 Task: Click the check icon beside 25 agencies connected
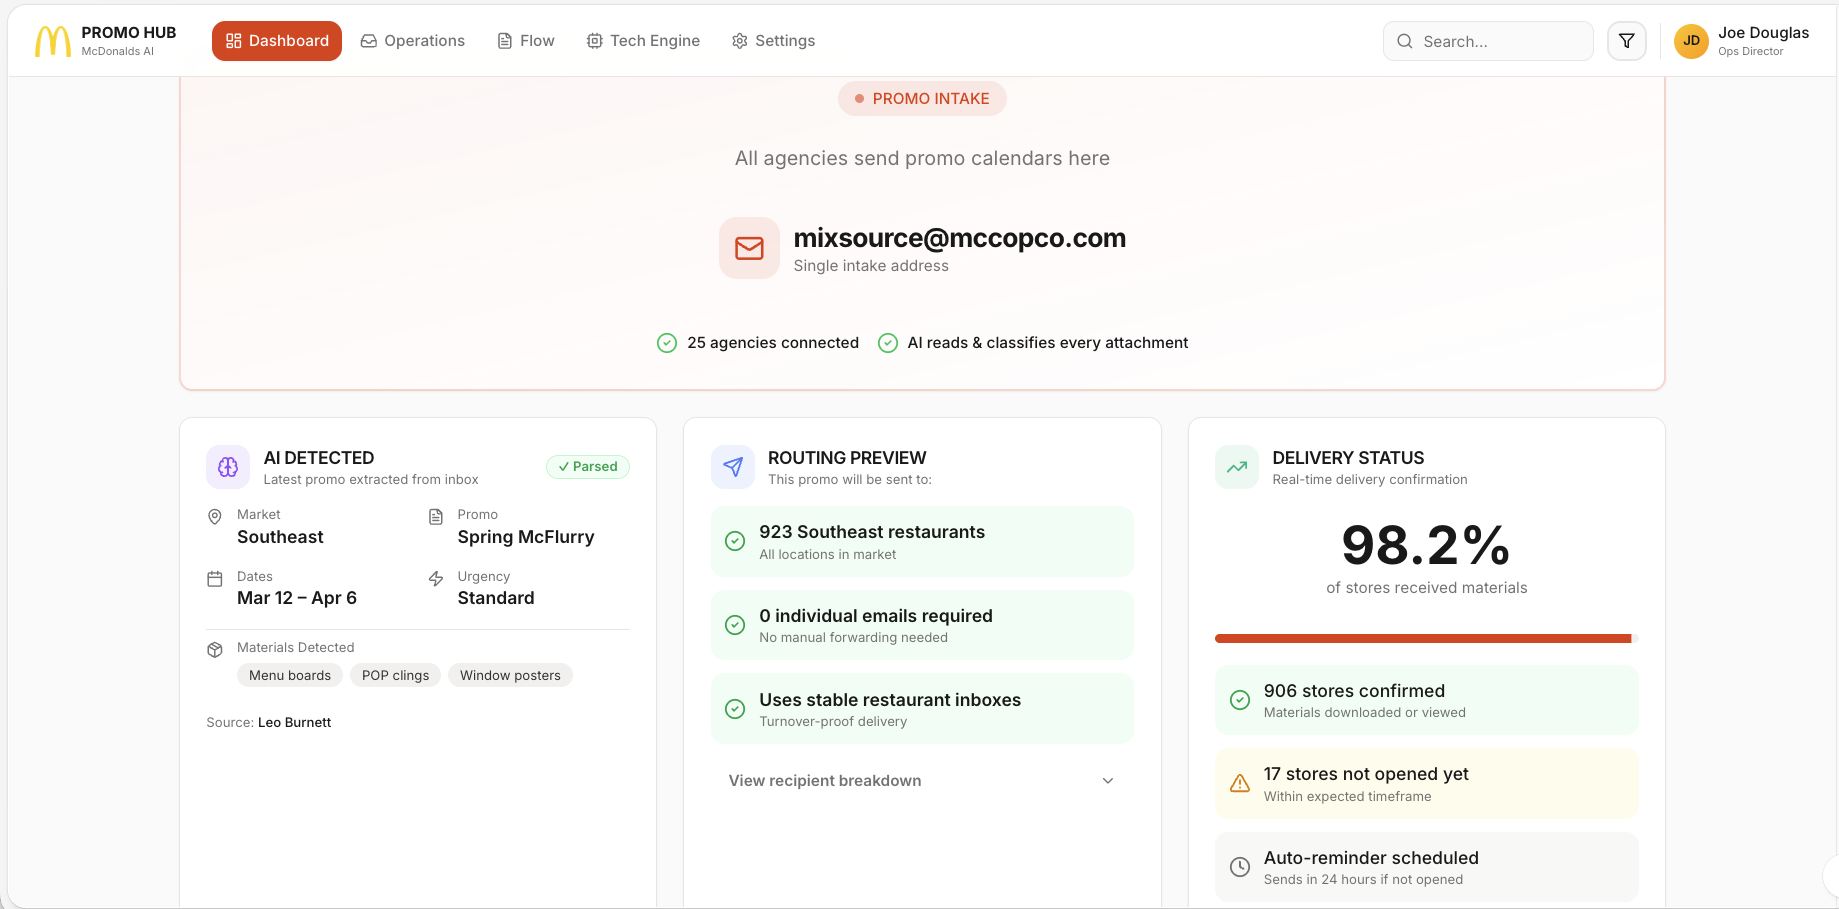(x=667, y=343)
